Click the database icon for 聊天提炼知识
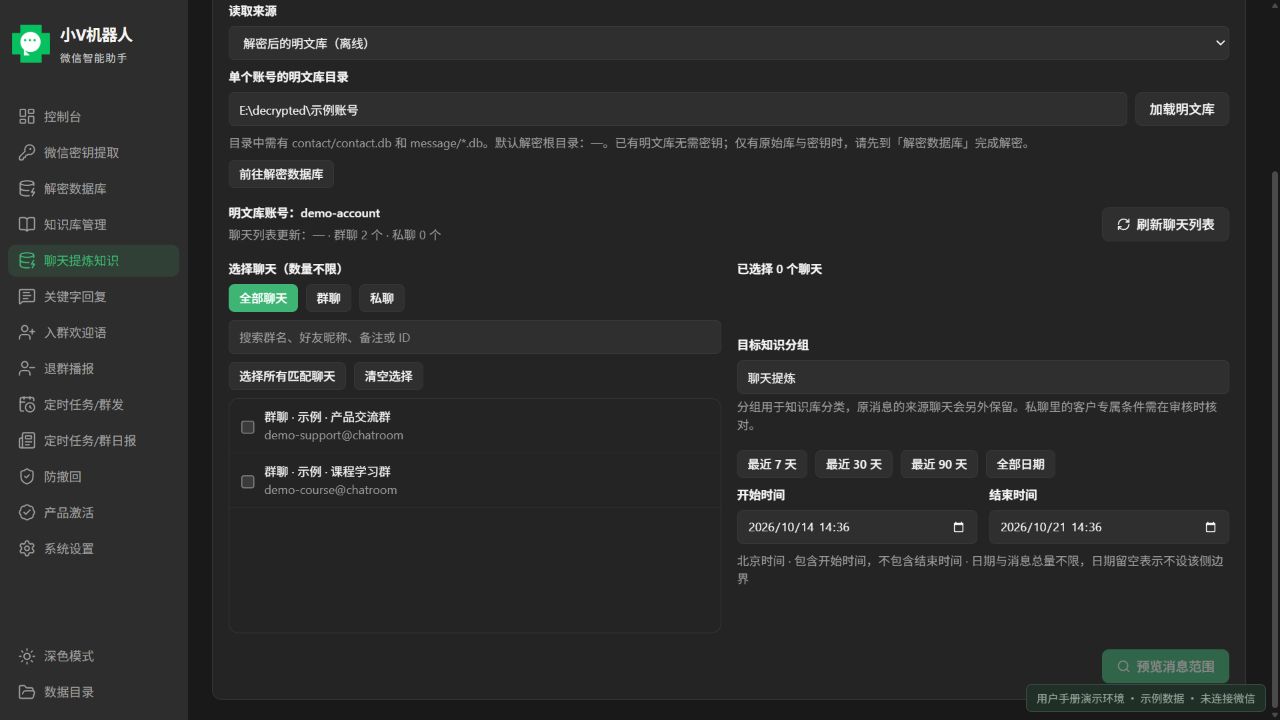The image size is (1280, 720). [27, 261]
